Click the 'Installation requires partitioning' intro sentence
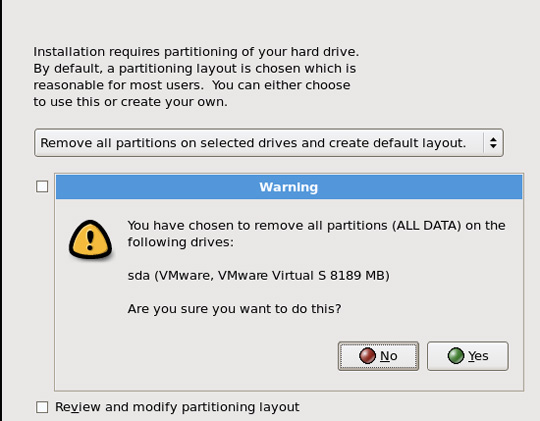Image resolution: width=540 pixels, height=421 pixels. [x=196, y=52]
